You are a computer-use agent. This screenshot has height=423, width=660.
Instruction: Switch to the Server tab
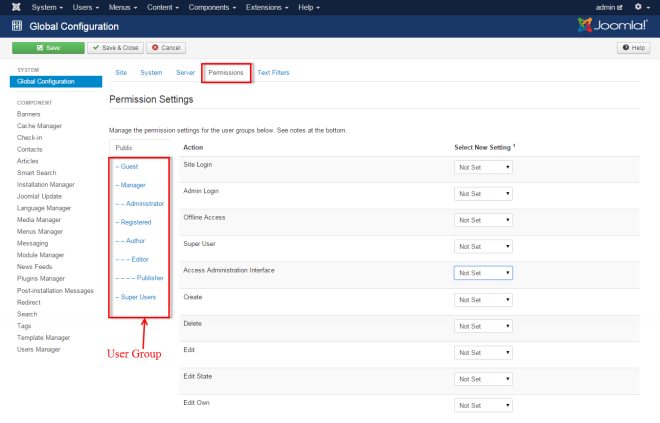[185, 72]
